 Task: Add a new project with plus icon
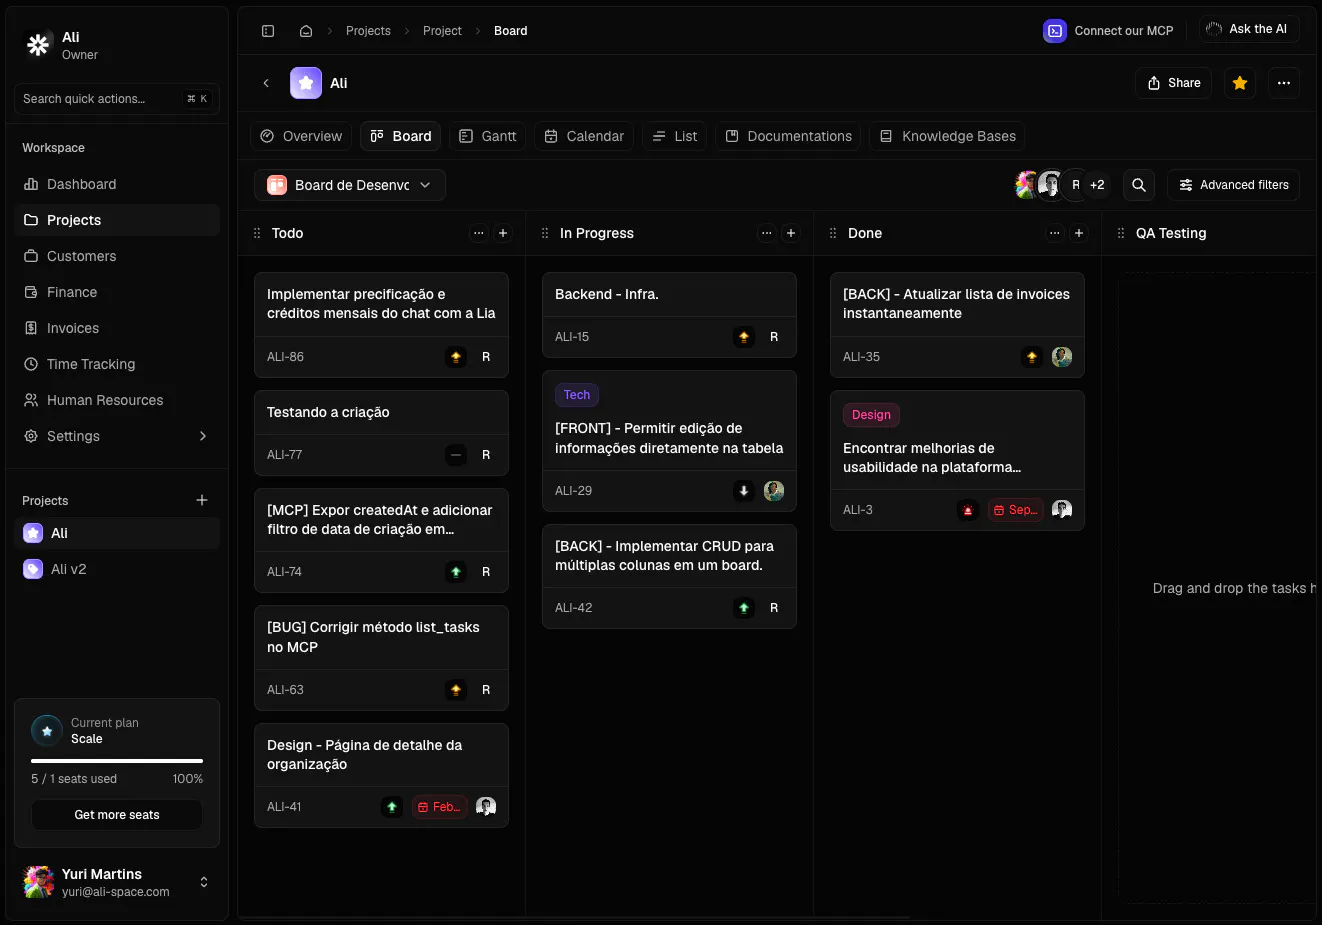click(x=202, y=500)
